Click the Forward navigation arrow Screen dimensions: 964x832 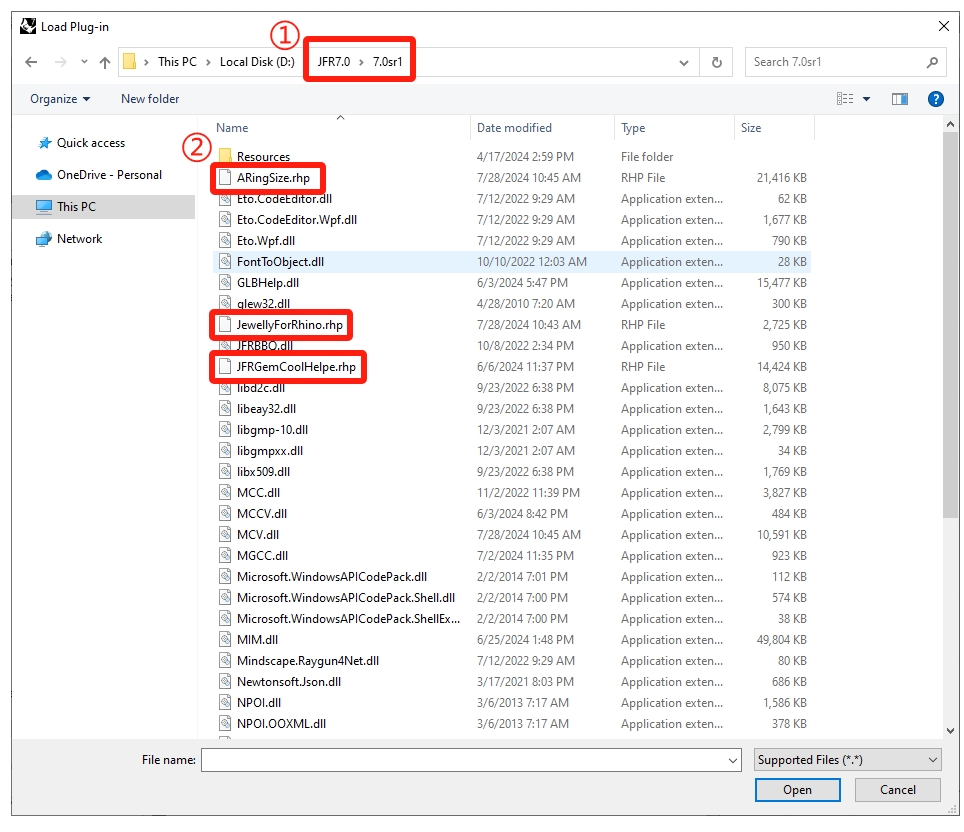(60, 62)
